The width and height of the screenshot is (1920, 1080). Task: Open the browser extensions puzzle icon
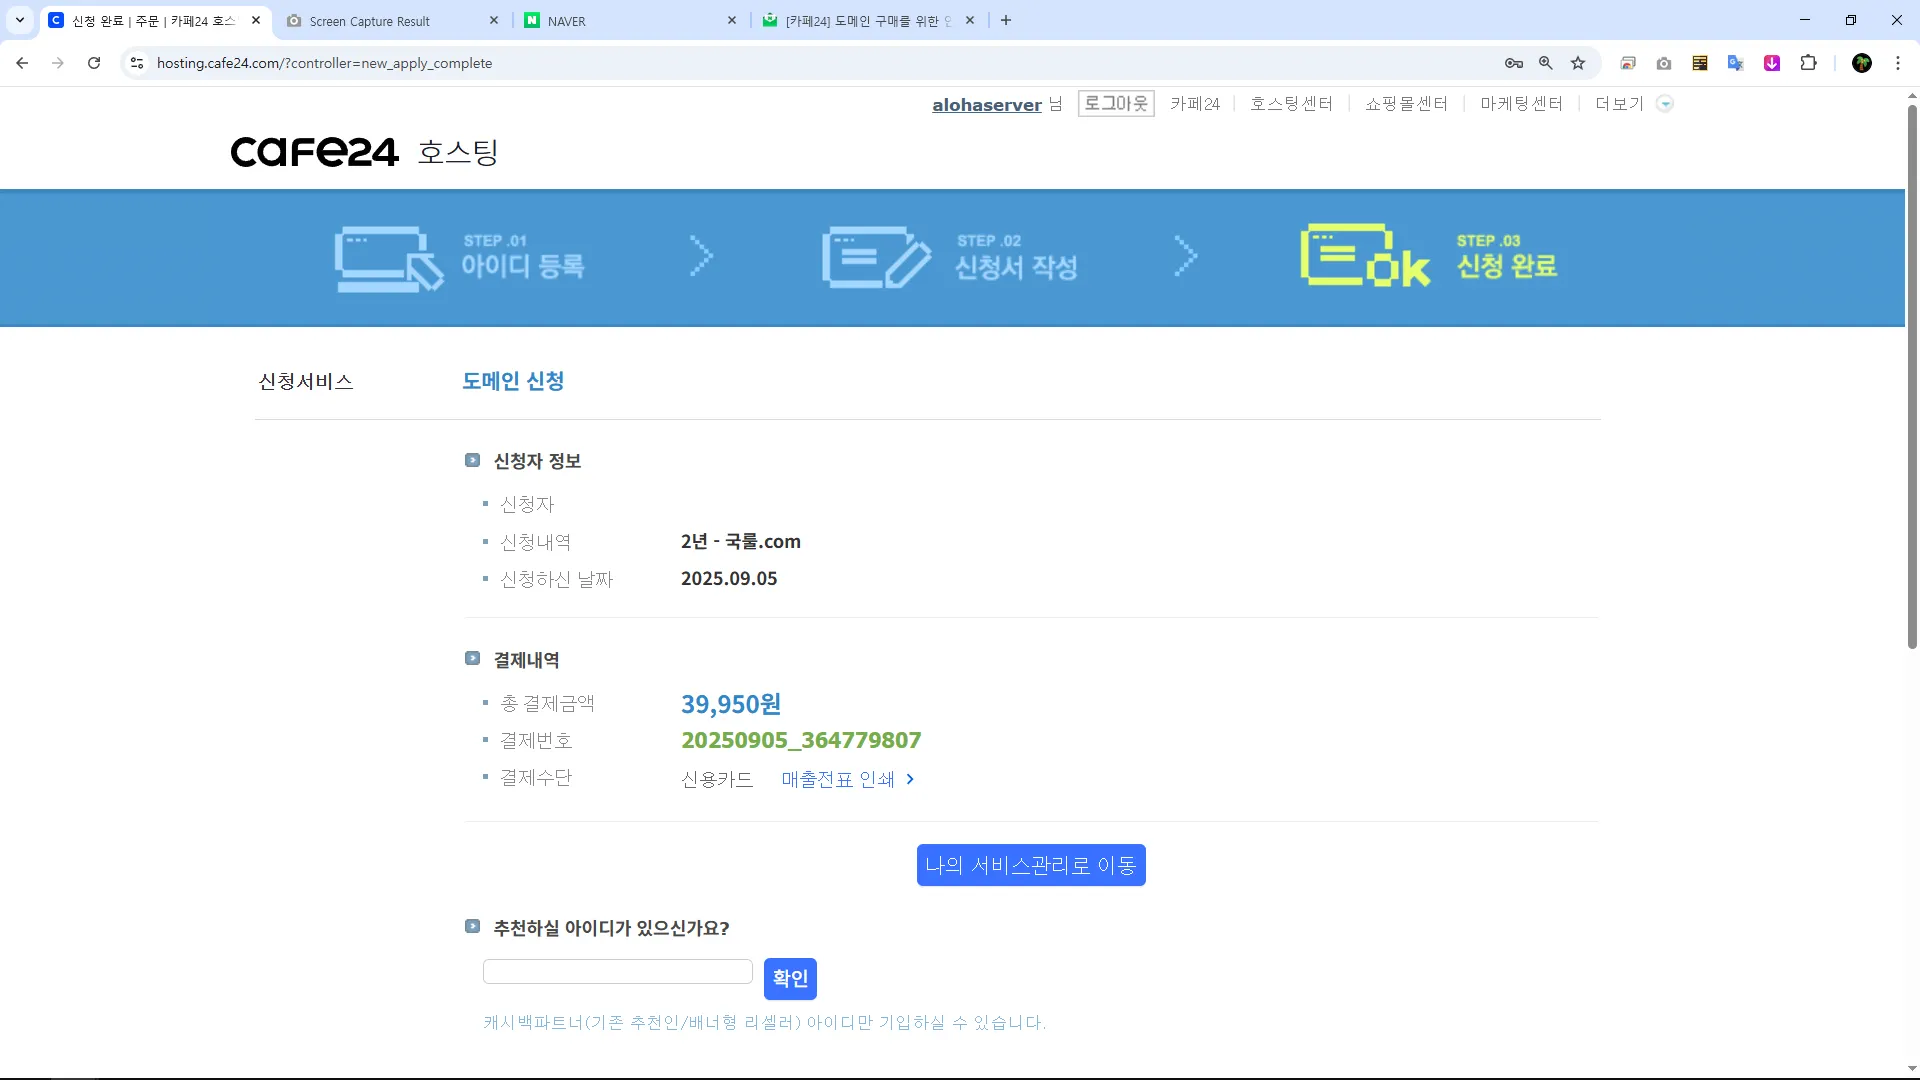(x=1808, y=63)
